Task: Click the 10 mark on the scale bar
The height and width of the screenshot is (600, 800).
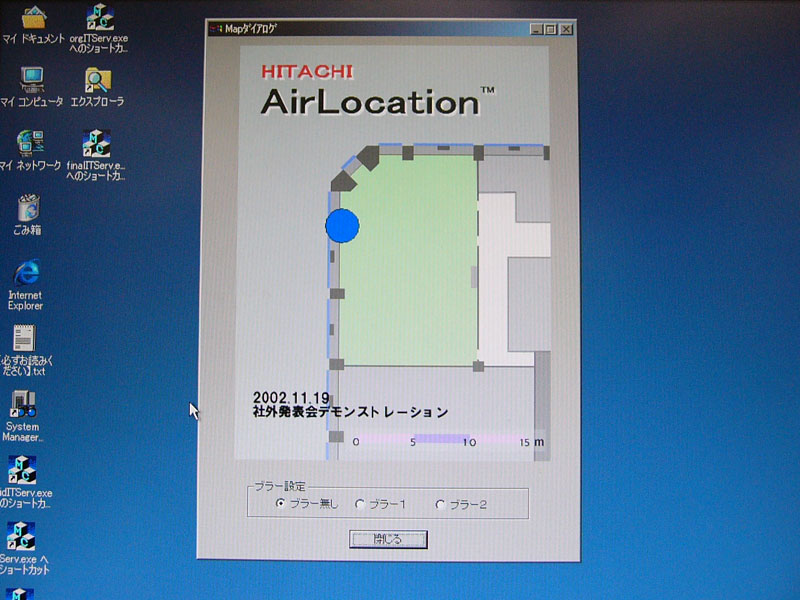Action: click(x=469, y=442)
